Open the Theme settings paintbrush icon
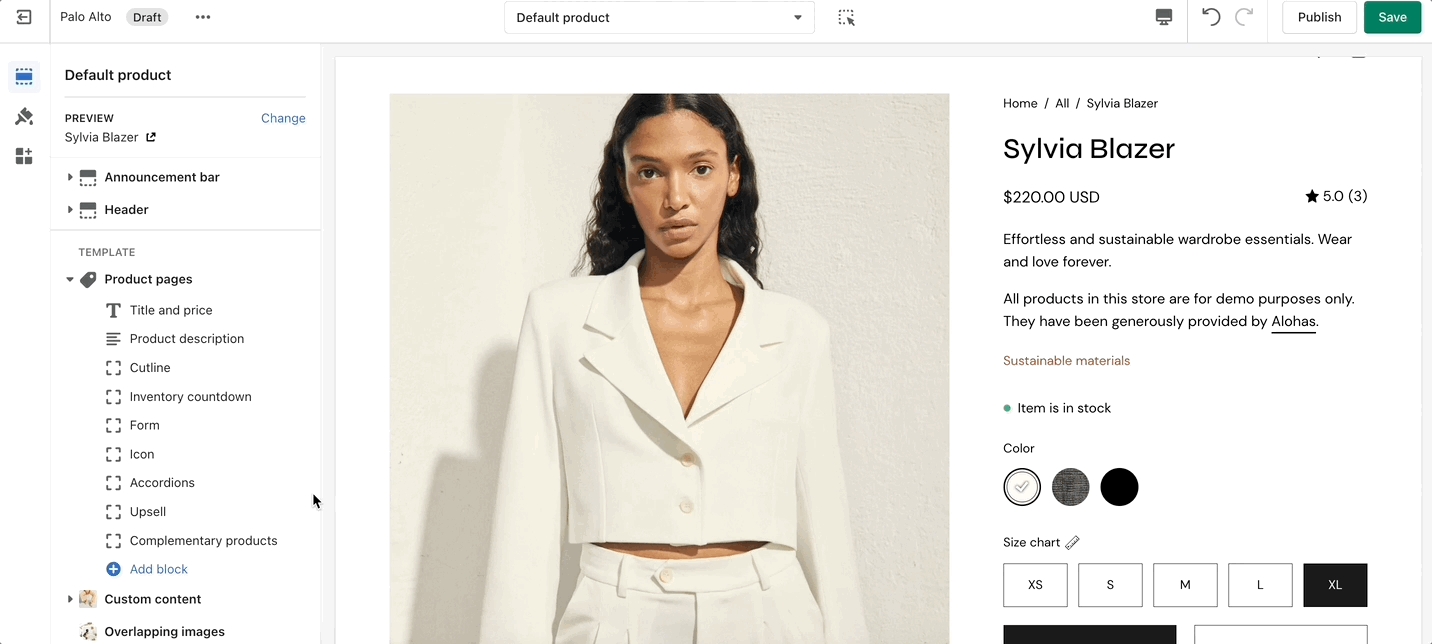This screenshot has height=644, width=1432. click(x=24, y=117)
